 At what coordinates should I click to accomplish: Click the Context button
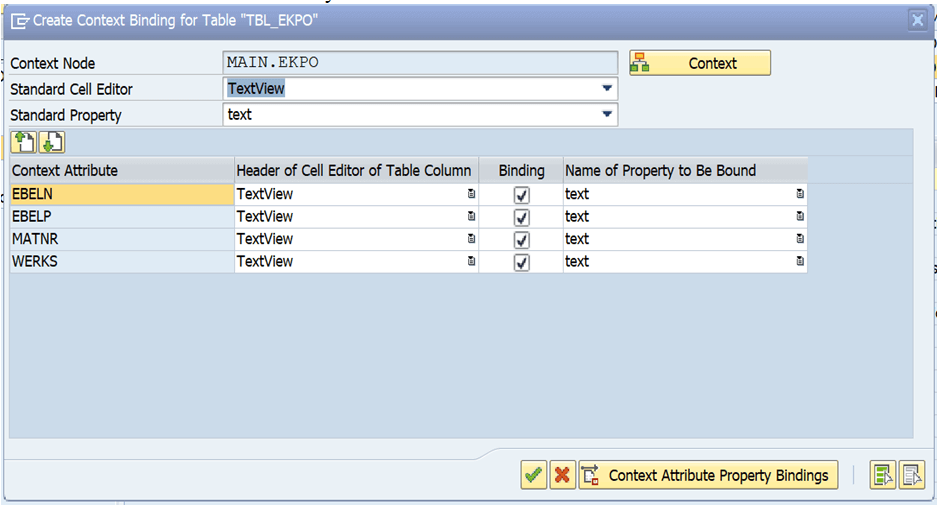tap(700, 63)
